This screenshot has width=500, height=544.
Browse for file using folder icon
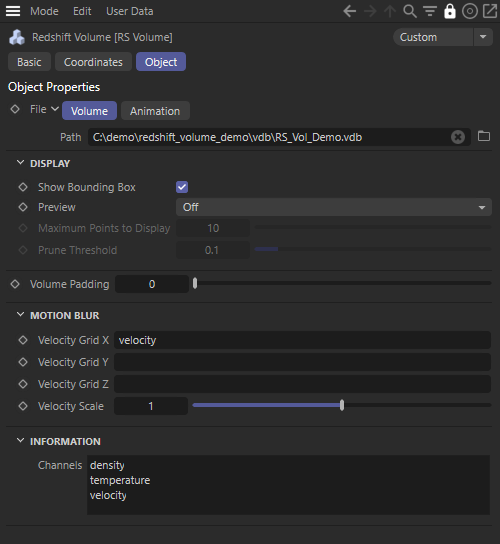coord(484,136)
